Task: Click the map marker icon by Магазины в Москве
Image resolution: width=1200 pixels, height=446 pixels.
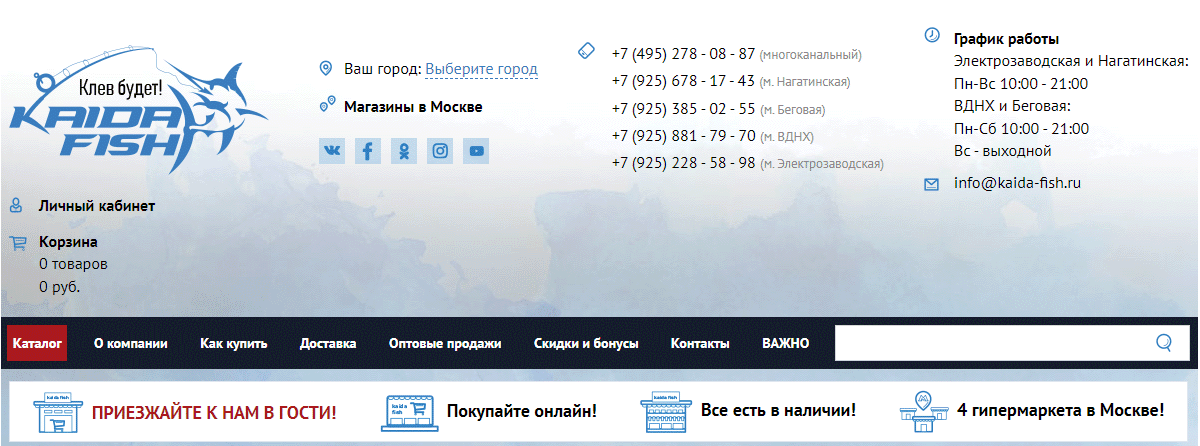Action: pos(326,105)
